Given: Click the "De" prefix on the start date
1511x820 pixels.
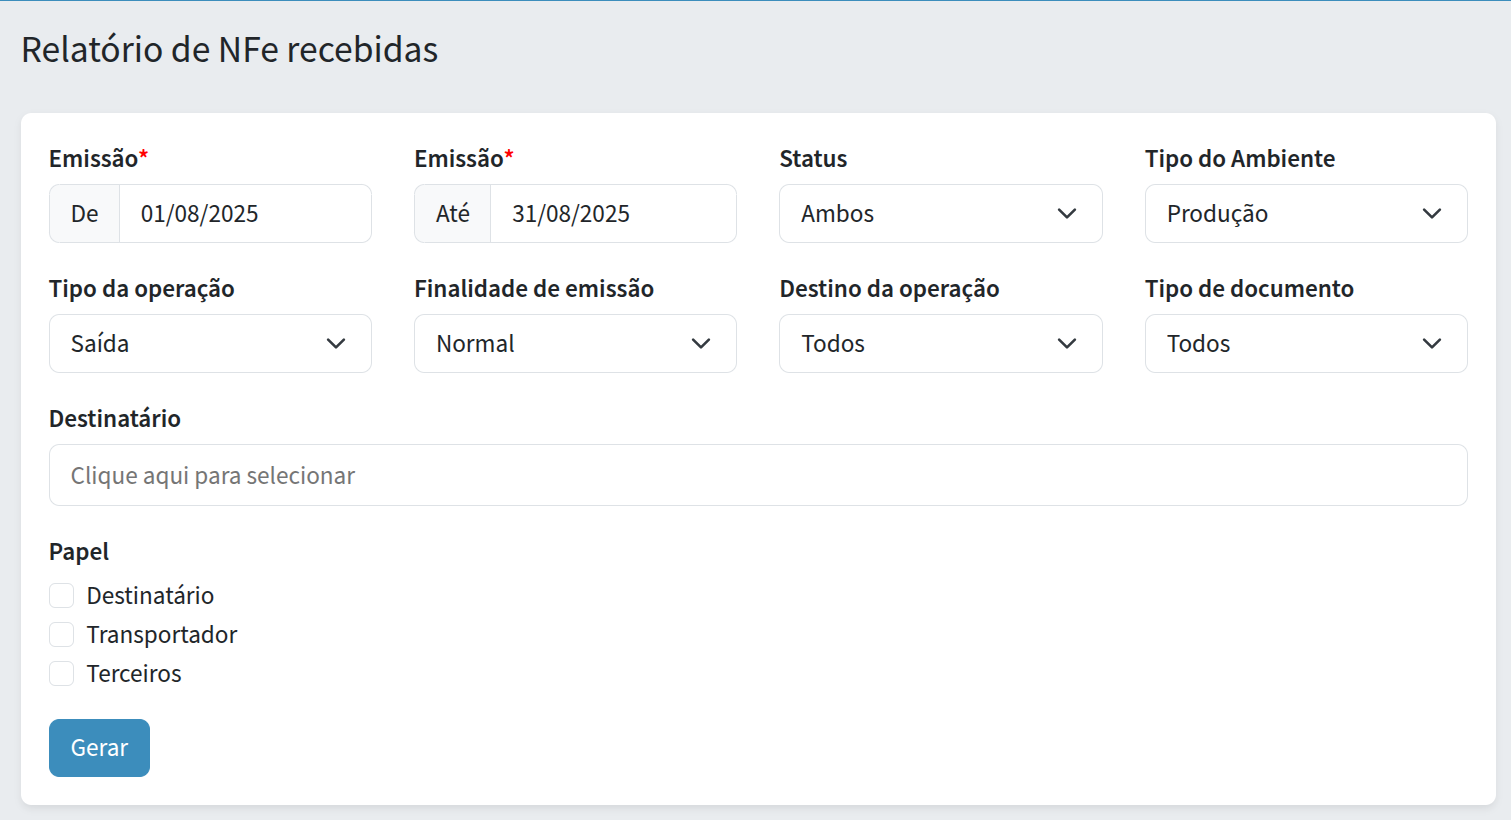Looking at the screenshot, I should pos(85,214).
